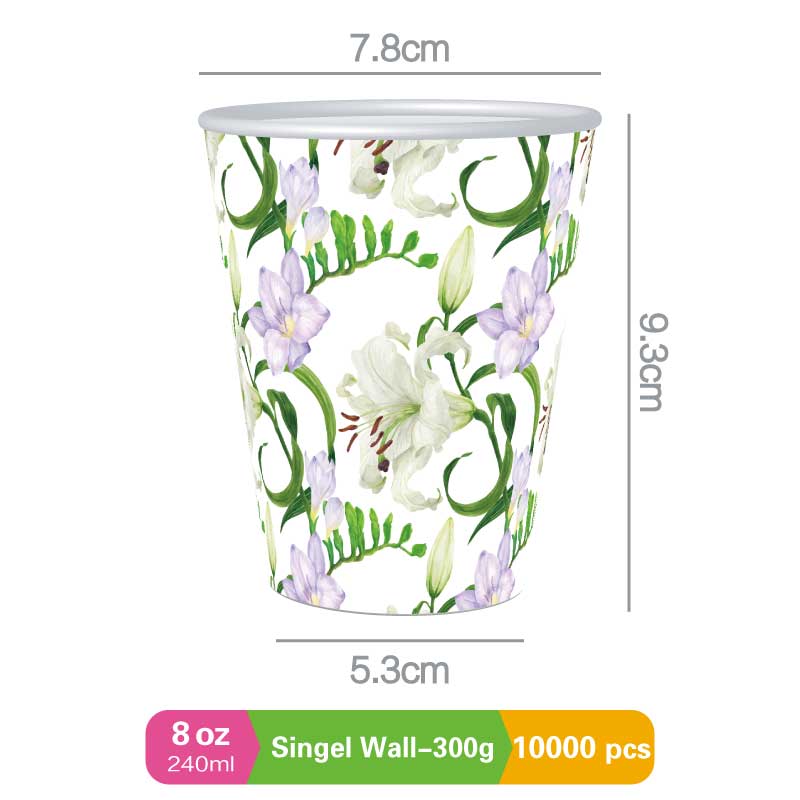Click the partial white lily near cup top
The width and height of the screenshot is (800, 800).
[x=403, y=176]
